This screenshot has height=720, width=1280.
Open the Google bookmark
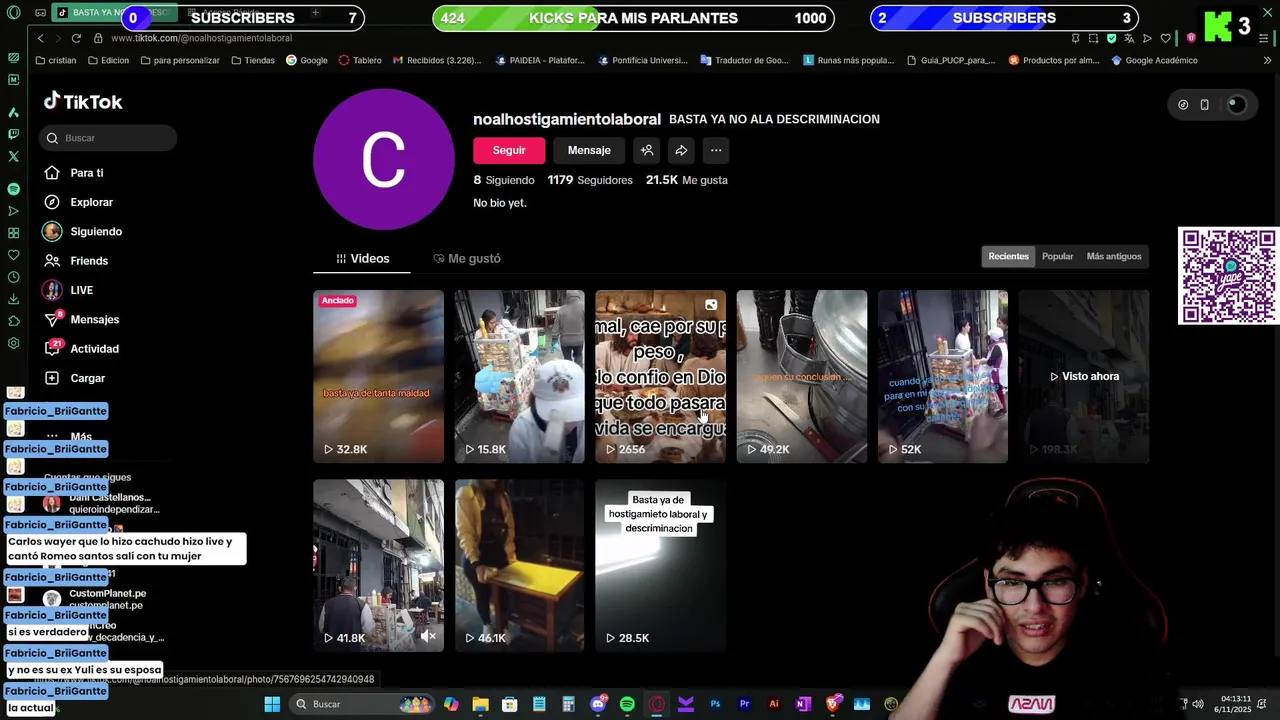[307, 60]
